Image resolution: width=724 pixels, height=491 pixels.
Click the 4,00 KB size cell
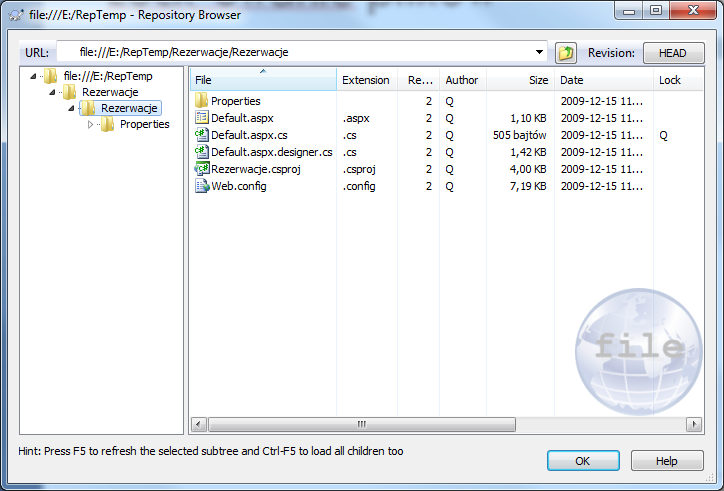point(528,169)
